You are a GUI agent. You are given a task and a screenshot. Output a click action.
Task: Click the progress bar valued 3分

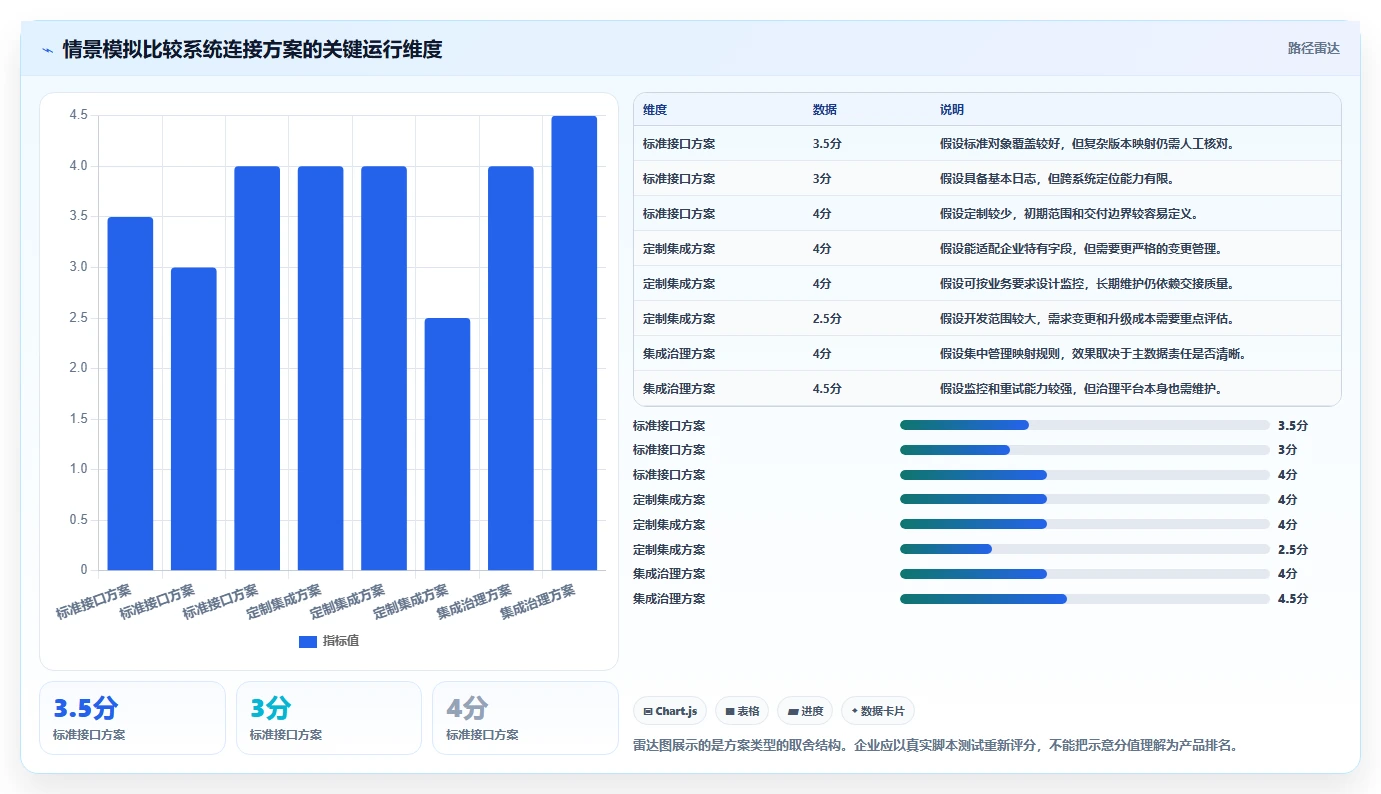click(1085, 450)
